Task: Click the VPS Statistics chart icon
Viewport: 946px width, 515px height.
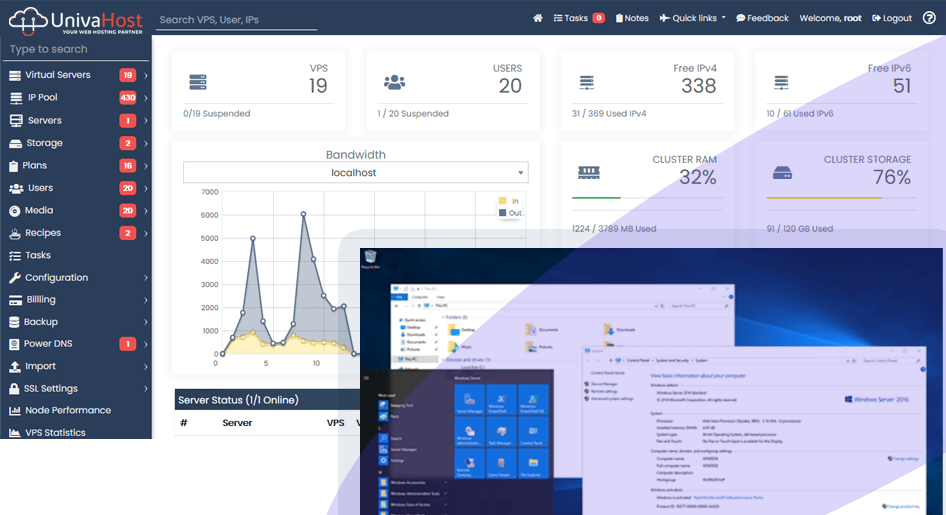Action: 15,433
